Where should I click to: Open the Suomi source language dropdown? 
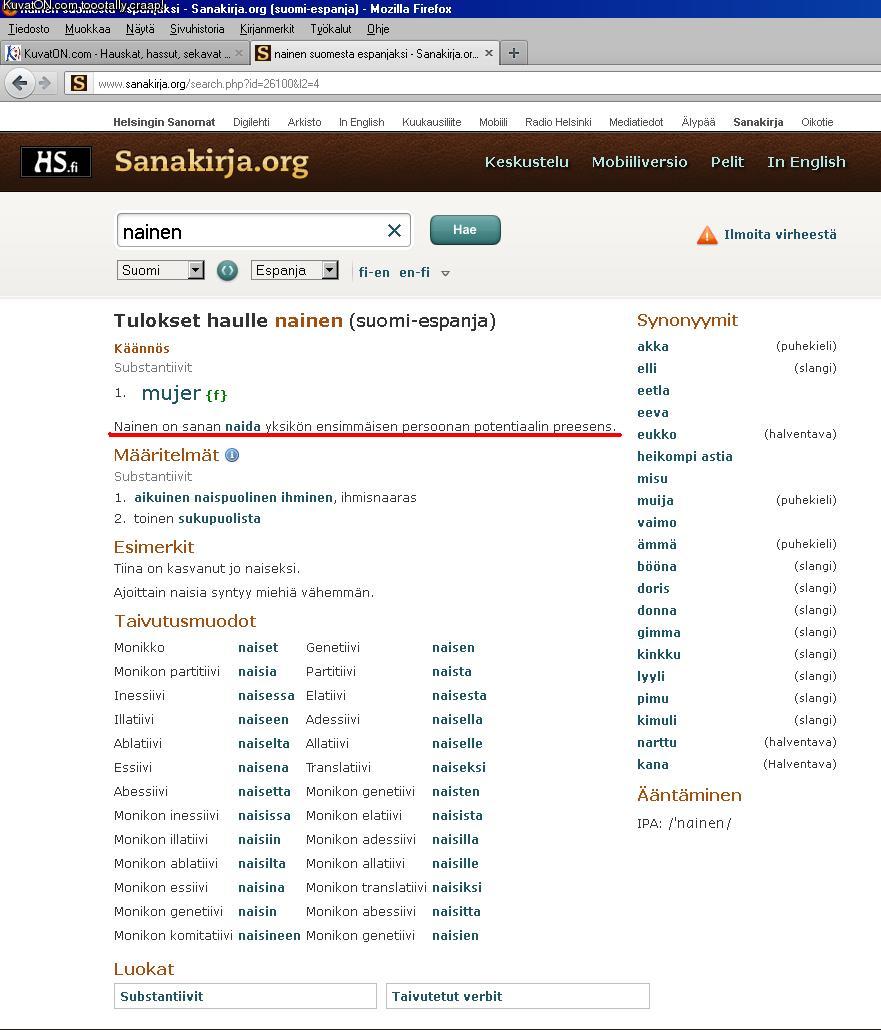point(161,270)
